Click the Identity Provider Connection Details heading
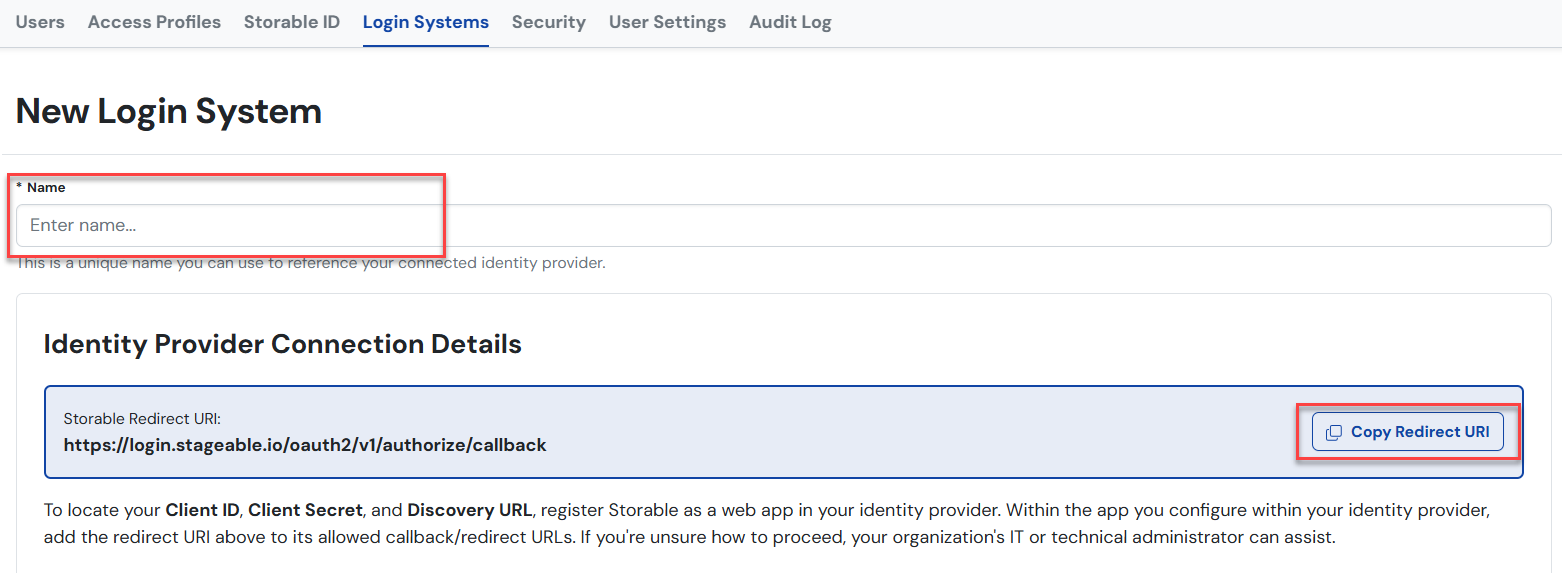This screenshot has width=1562, height=573. pos(283,344)
